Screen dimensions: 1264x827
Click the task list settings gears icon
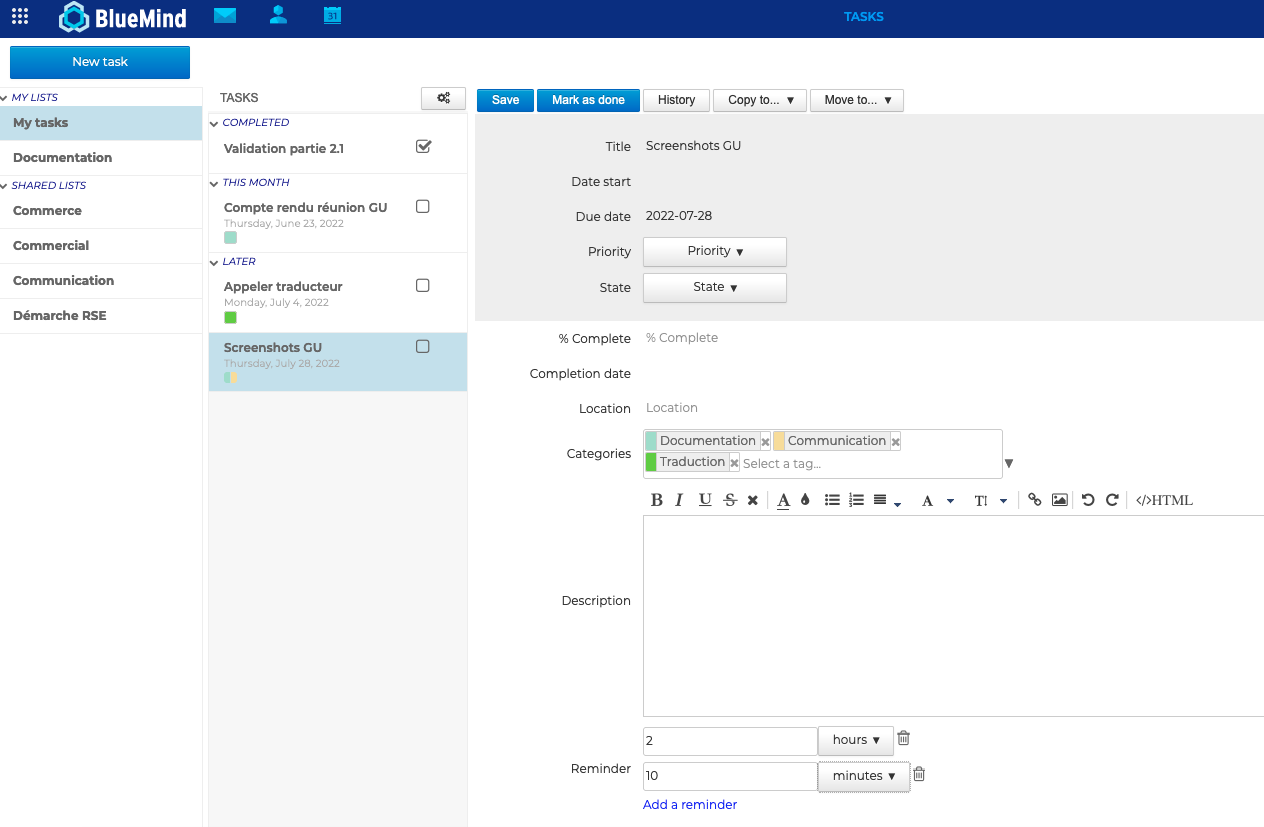click(x=443, y=98)
